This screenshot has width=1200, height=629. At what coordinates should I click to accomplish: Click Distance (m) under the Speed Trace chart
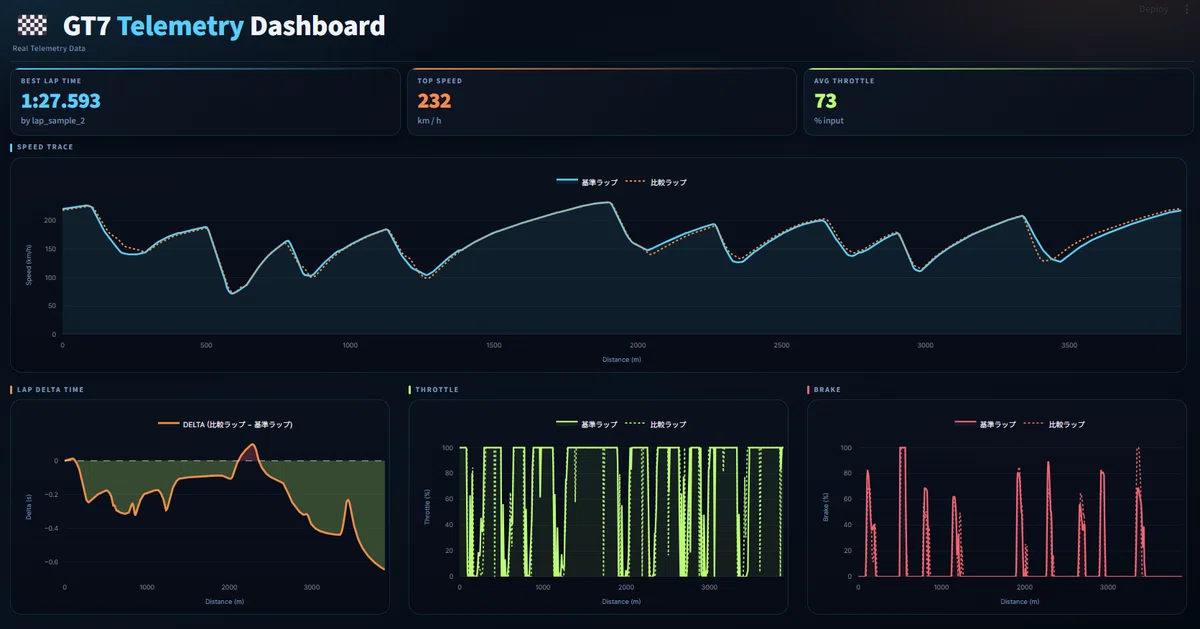click(622, 359)
